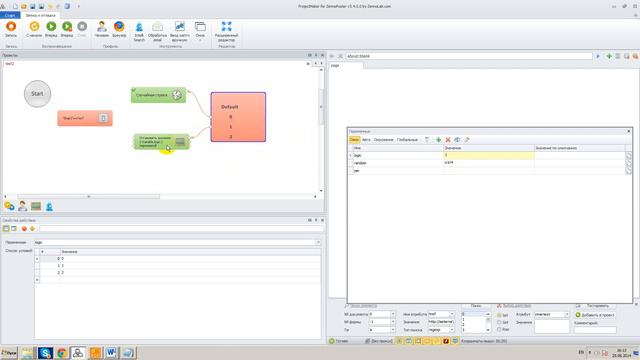
Task: Click the Добавить в проект button
Action: 595,315
